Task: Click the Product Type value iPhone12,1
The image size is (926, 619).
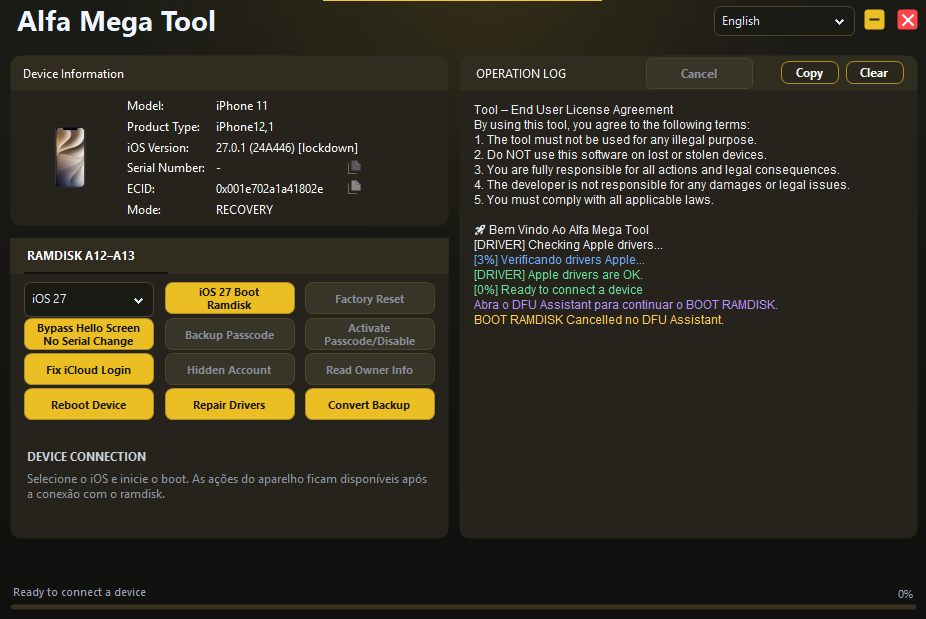Action: [244, 127]
